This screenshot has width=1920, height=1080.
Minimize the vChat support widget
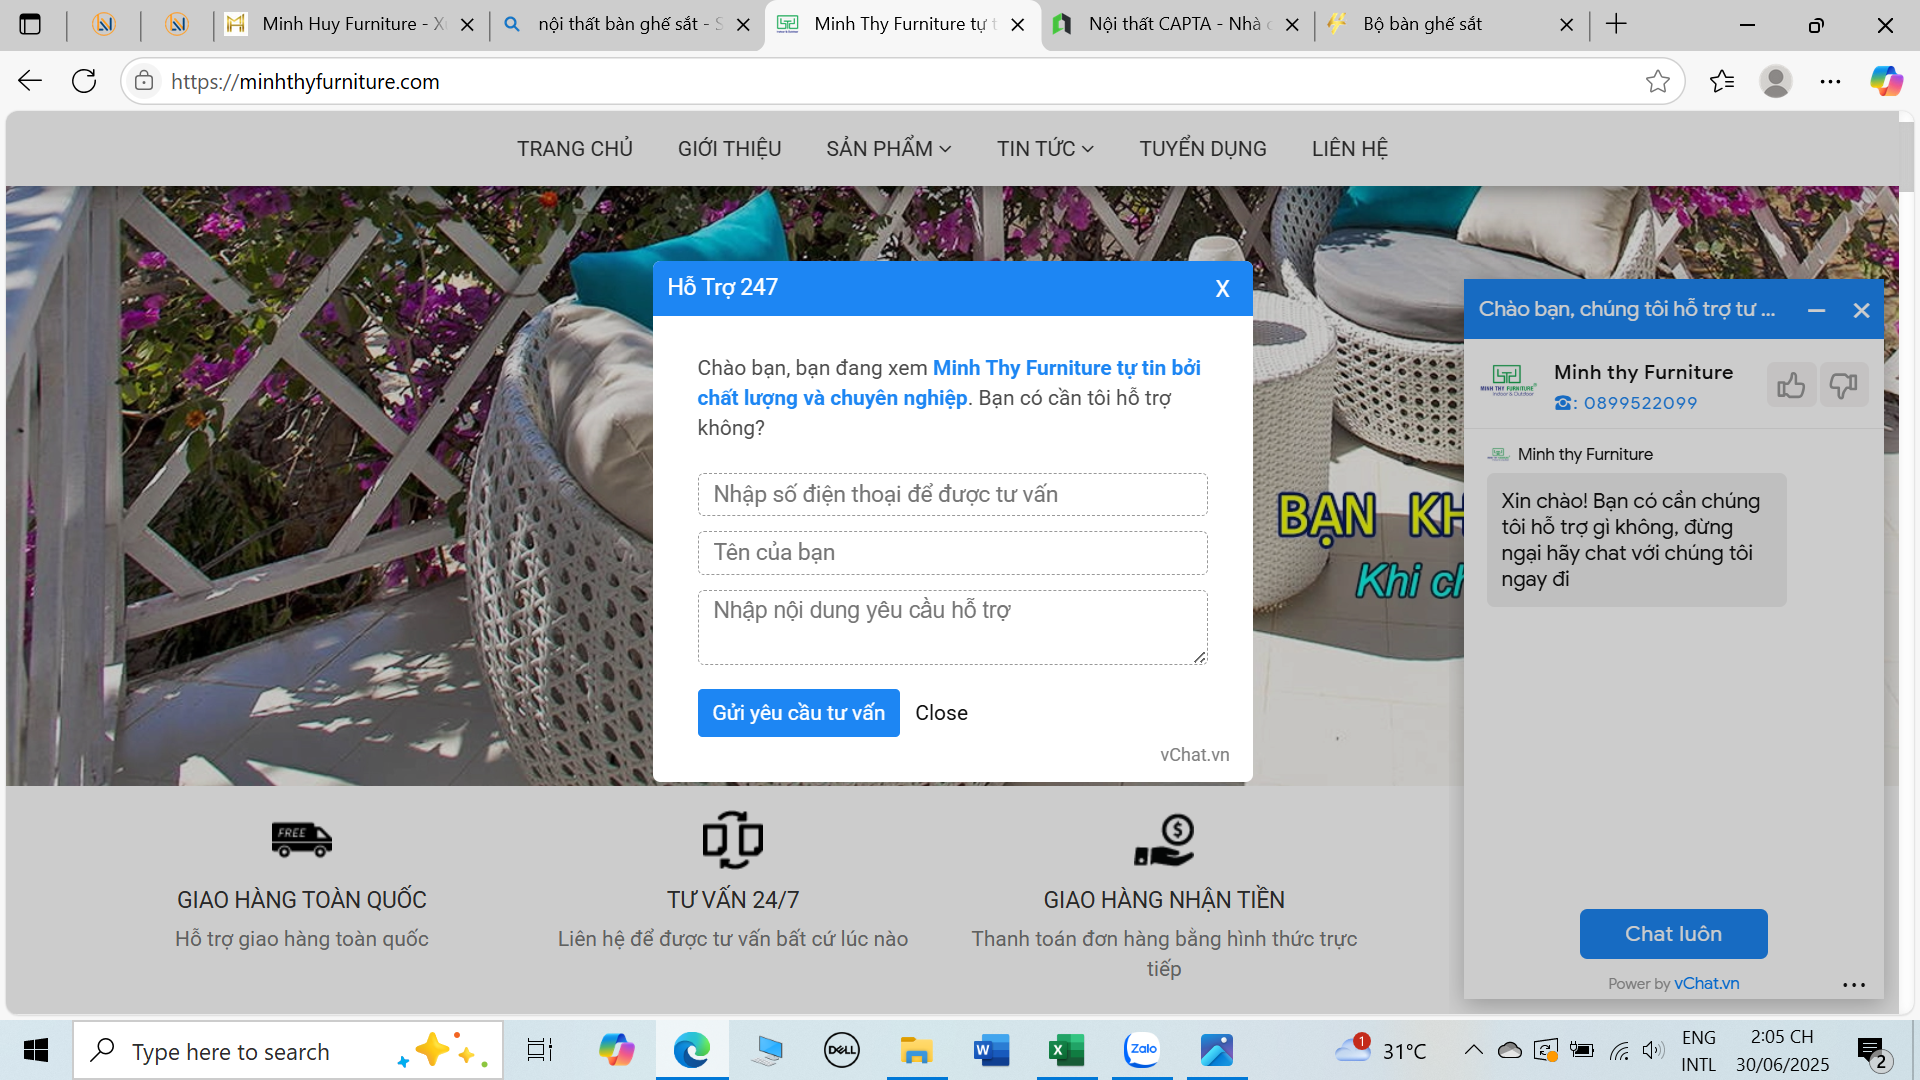tap(1816, 311)
